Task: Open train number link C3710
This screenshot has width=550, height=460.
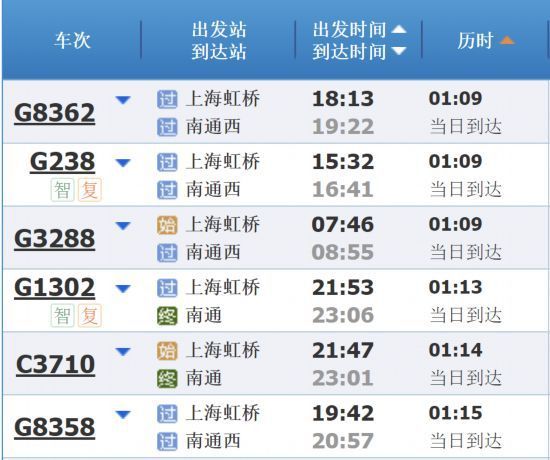Action: (55, 365)
